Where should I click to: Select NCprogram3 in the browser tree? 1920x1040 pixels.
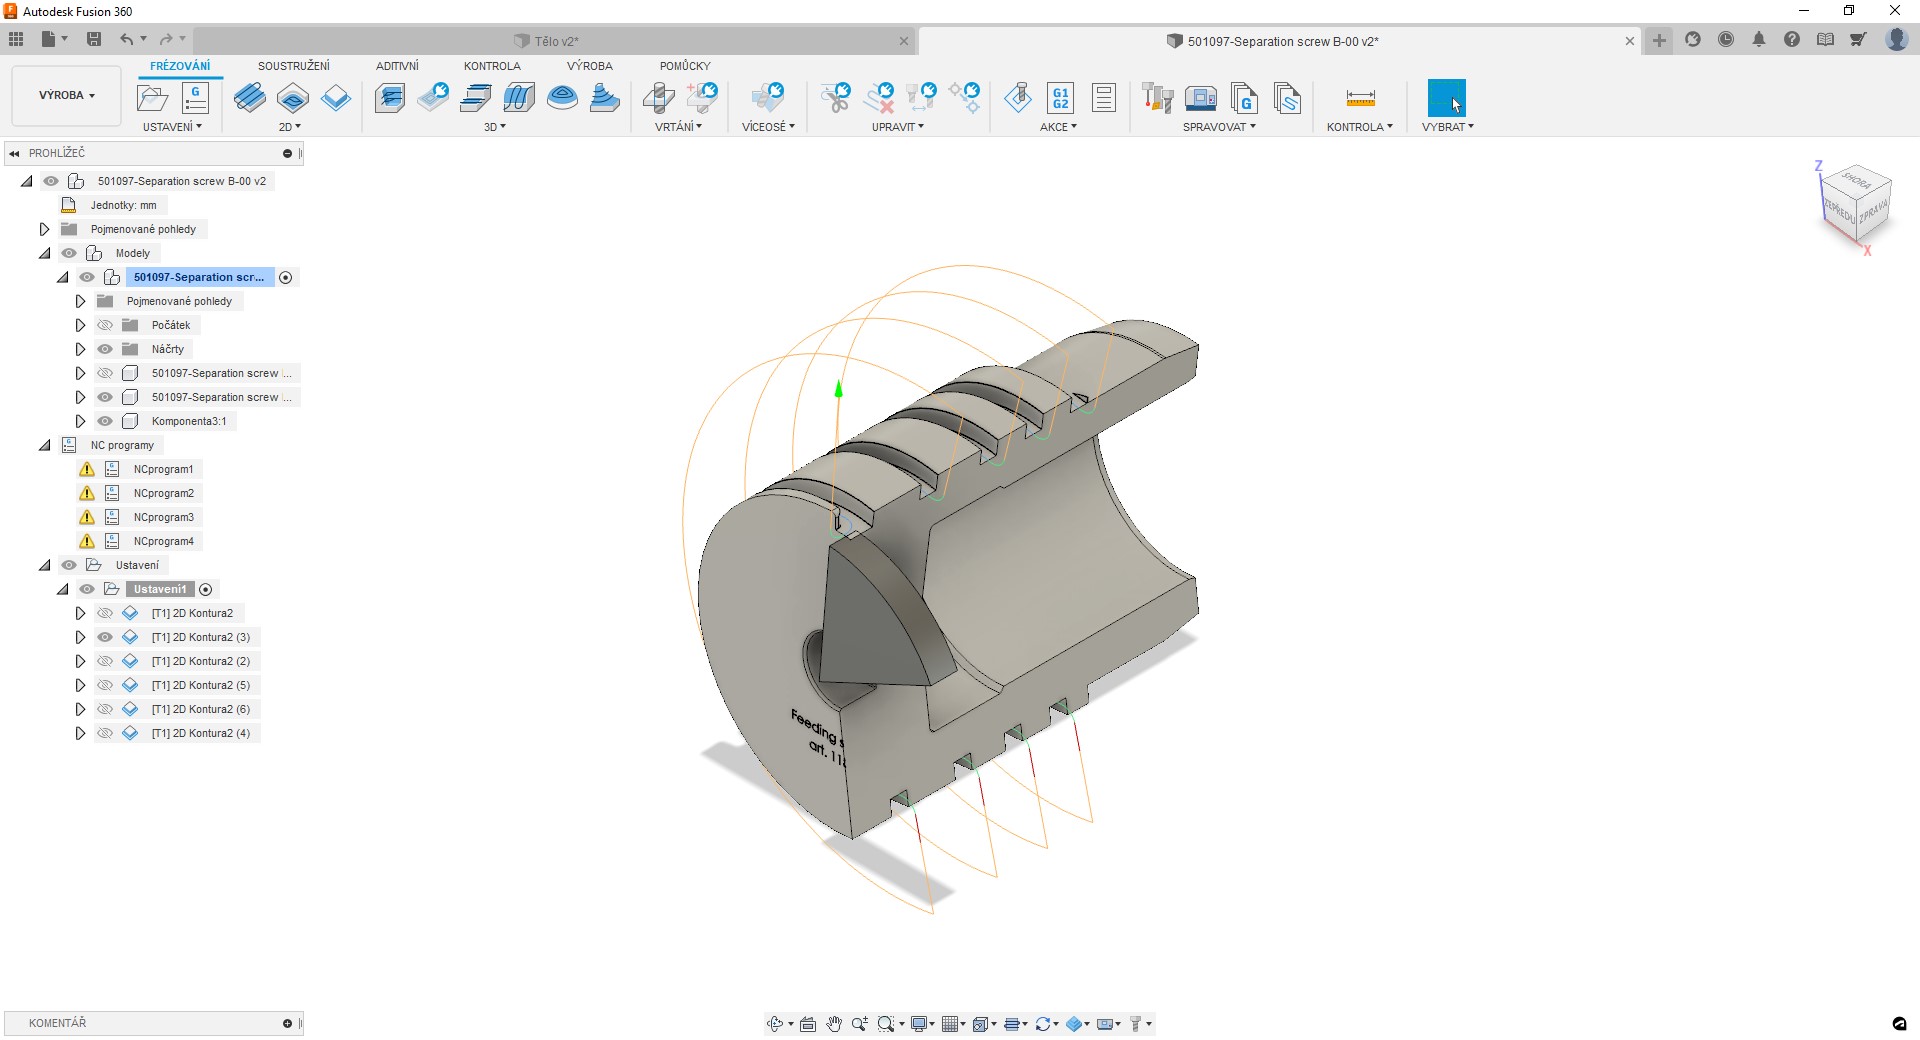163,517
